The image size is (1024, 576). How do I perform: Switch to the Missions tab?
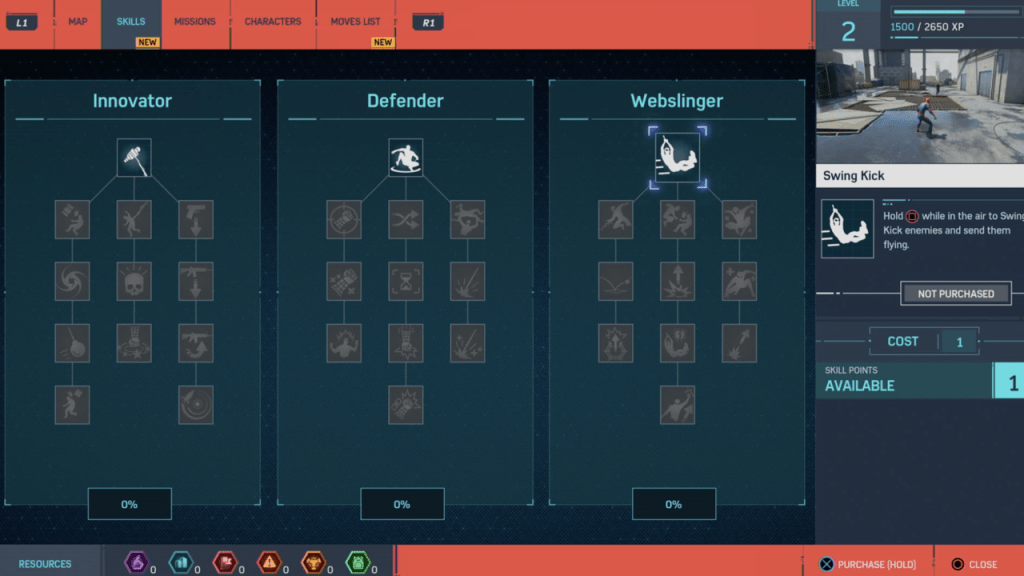(195, 22)
